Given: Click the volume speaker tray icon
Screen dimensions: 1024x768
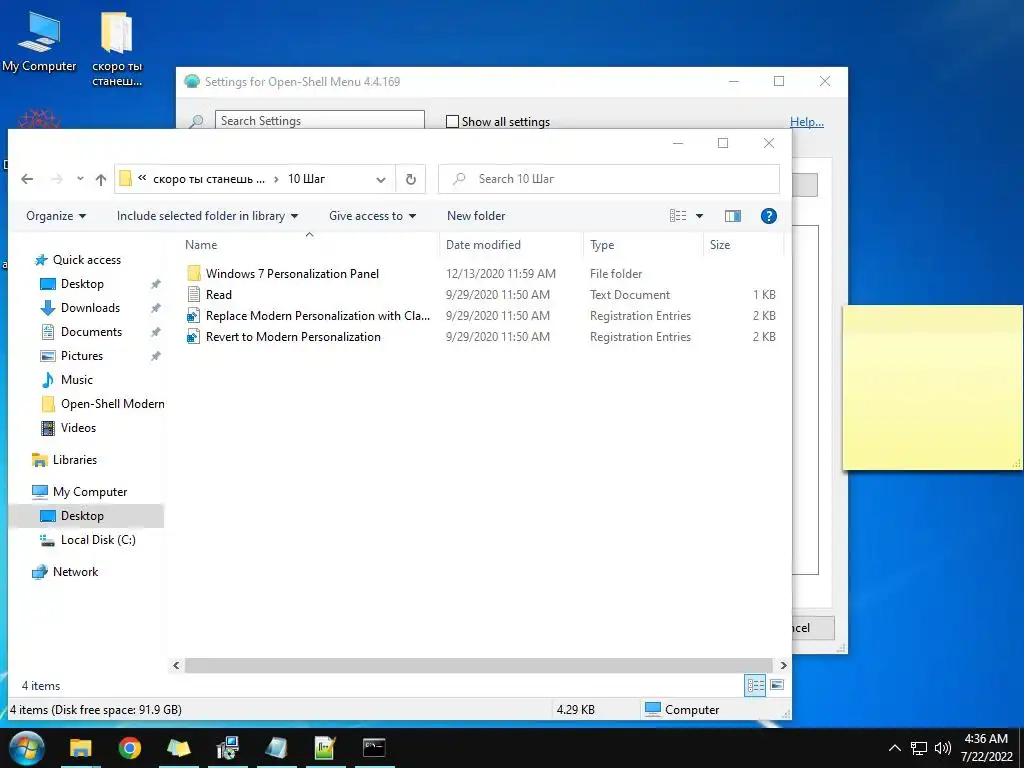Looking at the screenshot, I should pos(942,748).
